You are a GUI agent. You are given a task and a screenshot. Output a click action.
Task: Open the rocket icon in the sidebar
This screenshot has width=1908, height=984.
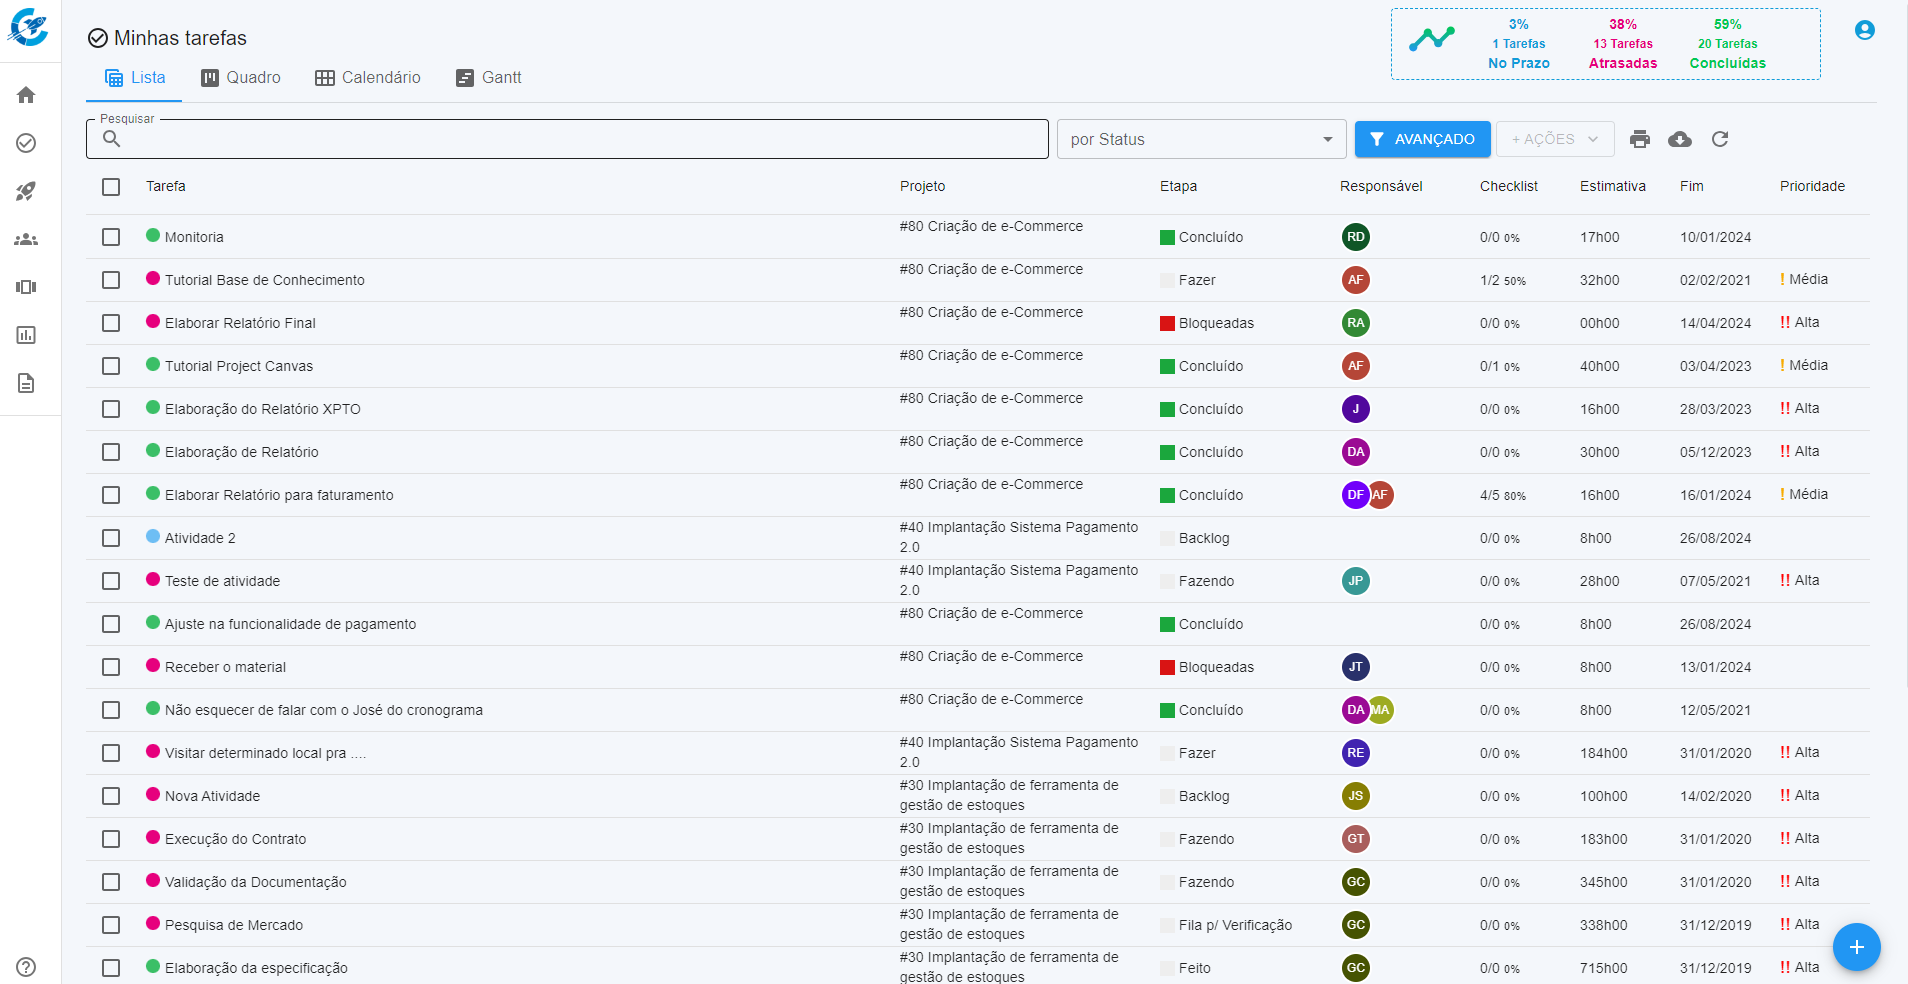click(26, 191)
